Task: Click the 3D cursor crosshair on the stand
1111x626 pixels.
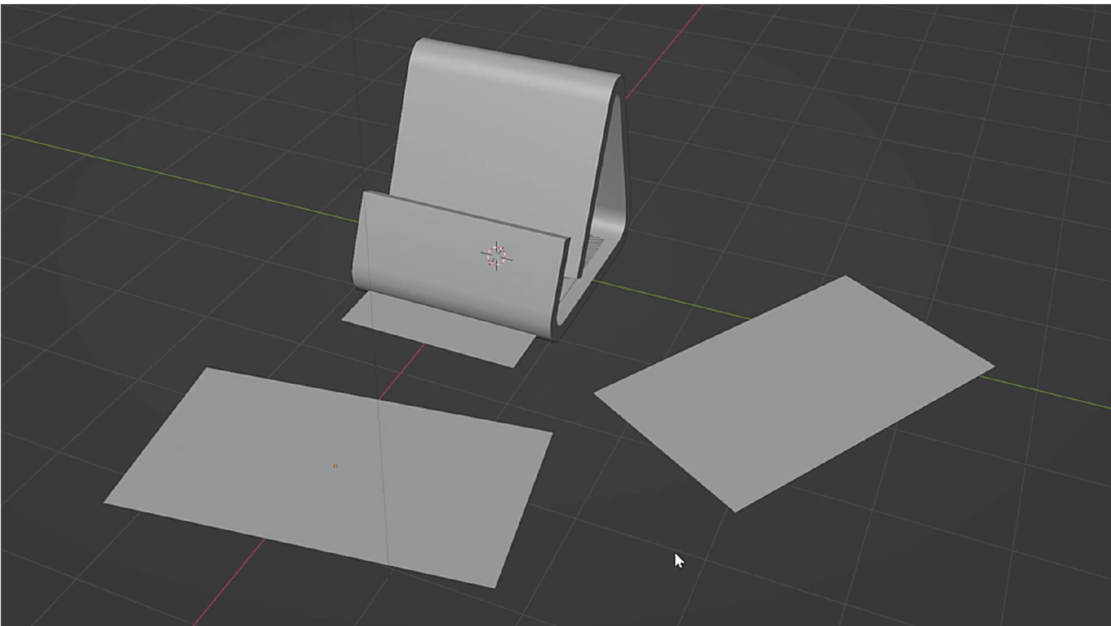Action: [497, 255]
